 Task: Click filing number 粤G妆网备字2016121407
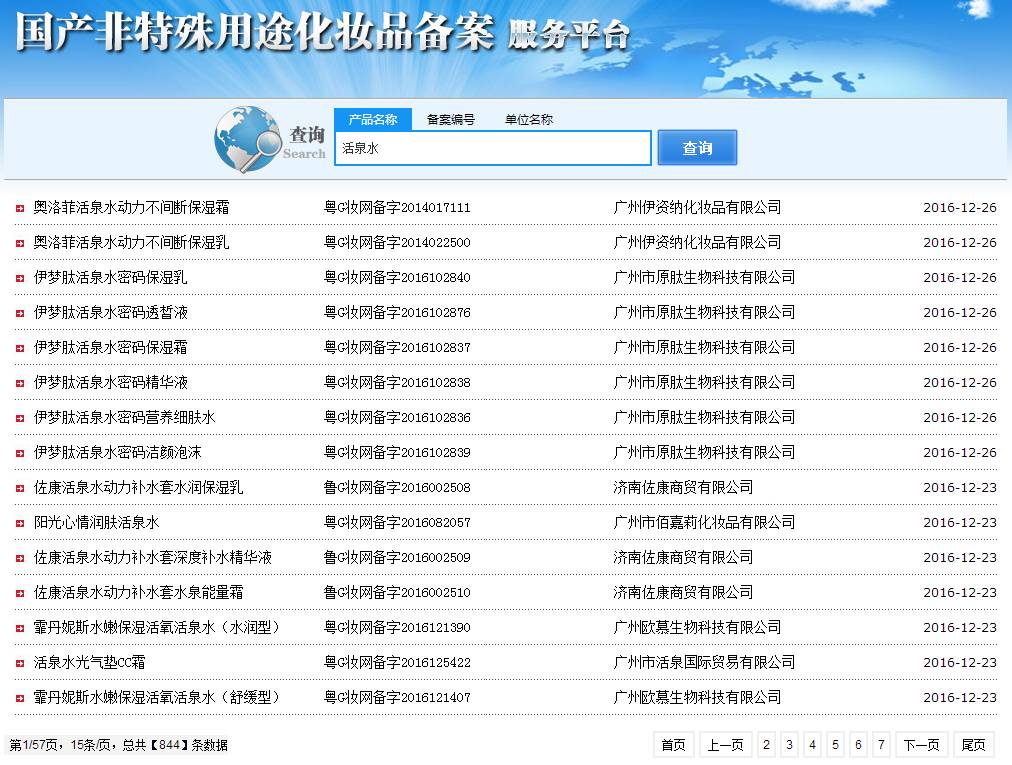point(397,697)
